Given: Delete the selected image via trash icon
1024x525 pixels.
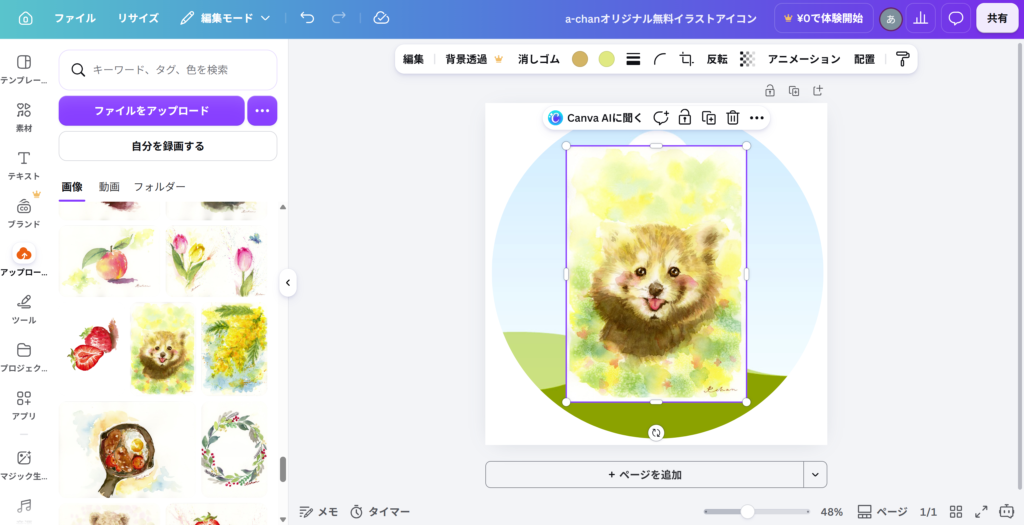Looking at the screenshot, I should tap(733, 118).
